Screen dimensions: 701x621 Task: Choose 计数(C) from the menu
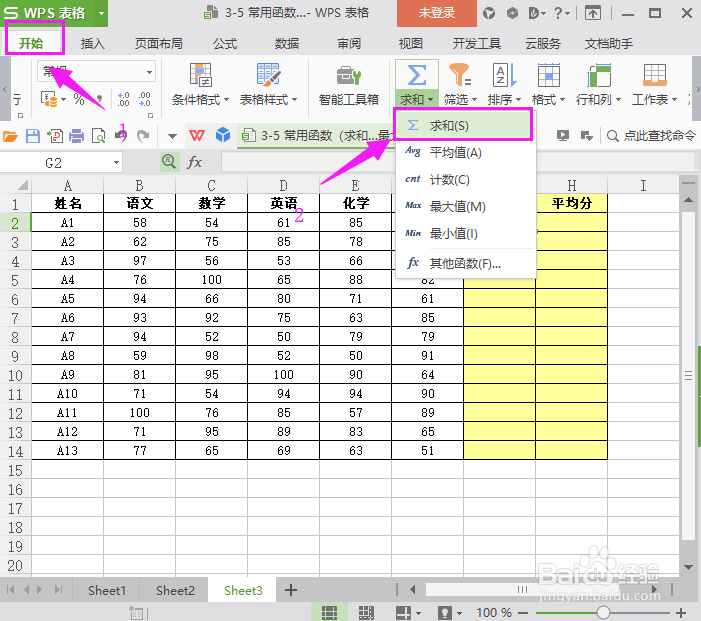466,180
